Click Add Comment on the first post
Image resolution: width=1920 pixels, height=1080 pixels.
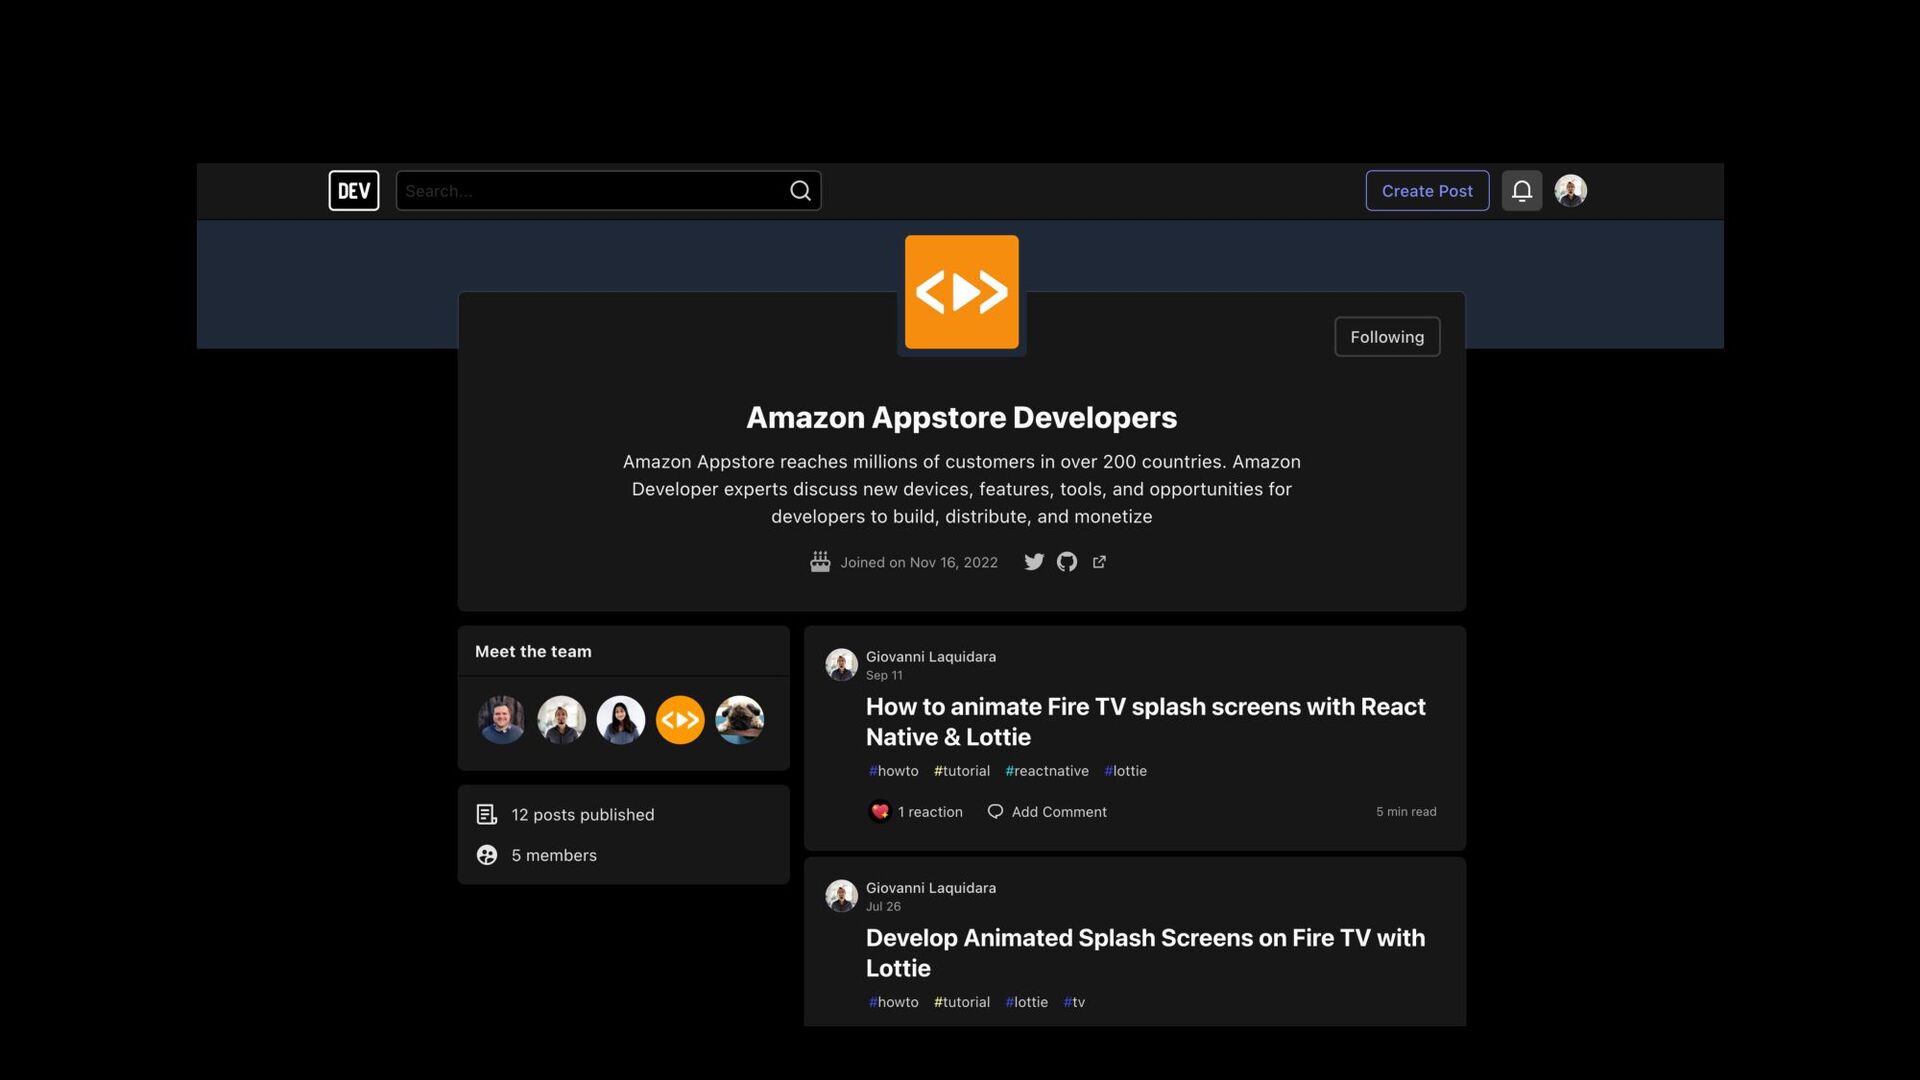(x=1059, y=812)
